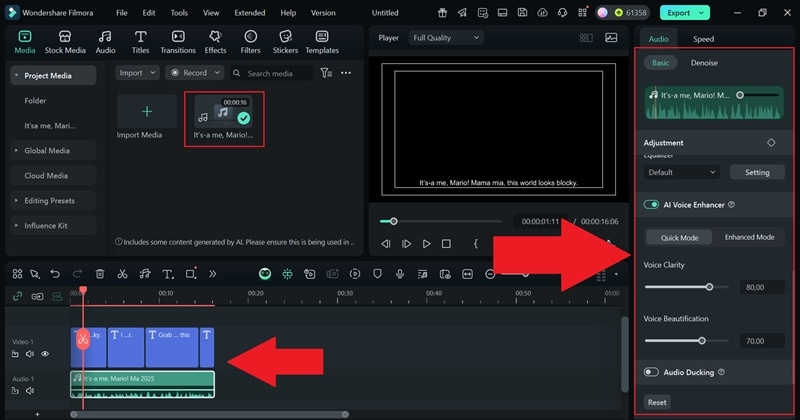The image size is (800, 420).
Task: Click the Equalizer Setting button
Action: pyautogui.click(x=757, y=172)
